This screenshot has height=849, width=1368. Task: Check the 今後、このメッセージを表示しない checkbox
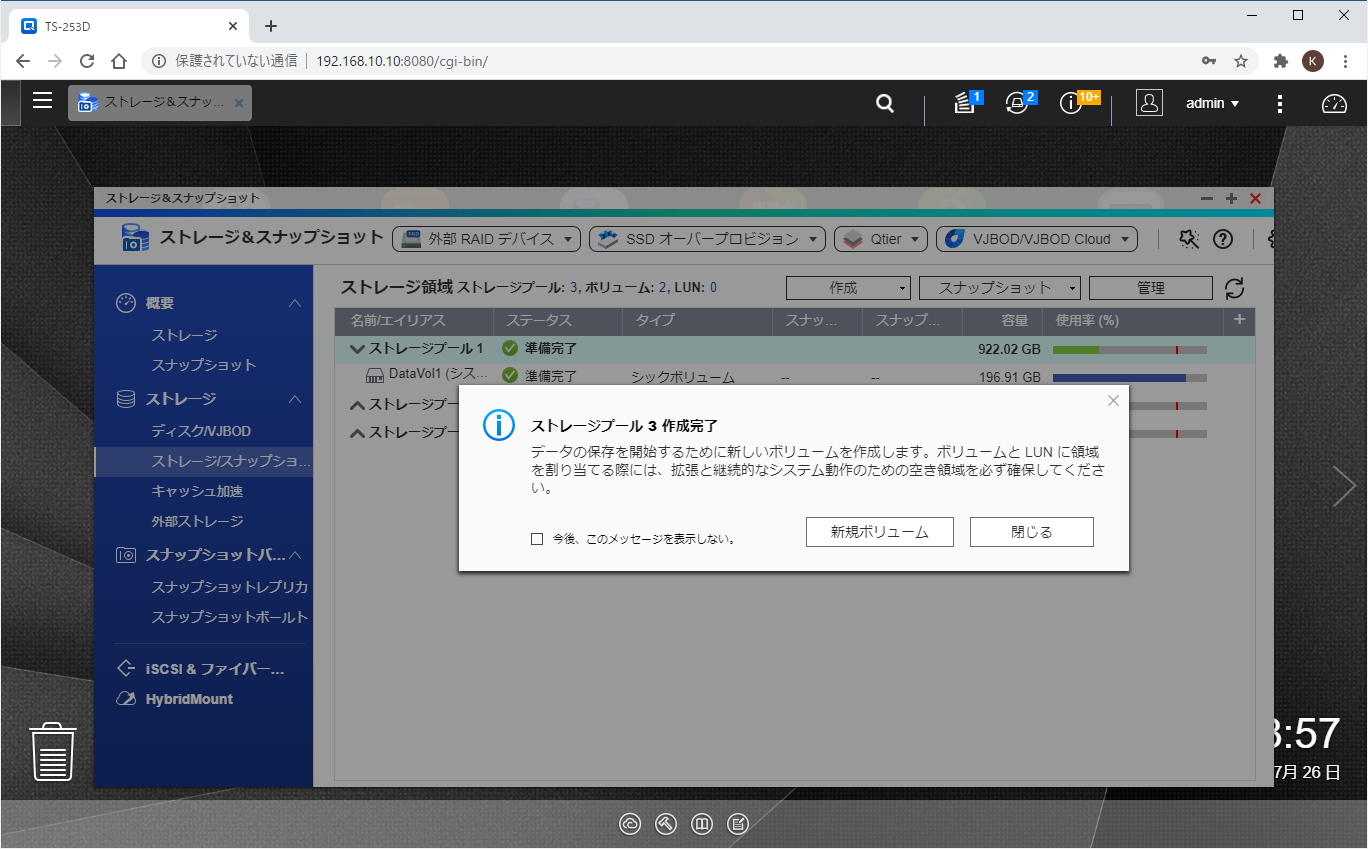pyautogui.click(x=537, y=539)
